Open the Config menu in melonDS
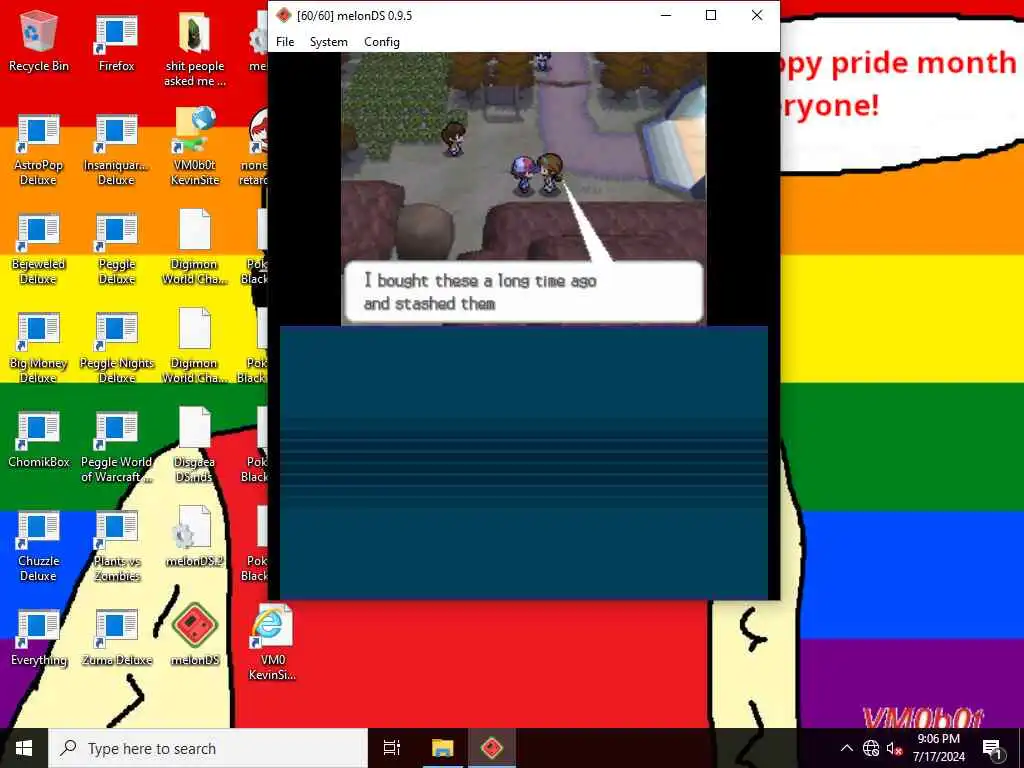Screen dimensions: 1024x768 point(382,42)
